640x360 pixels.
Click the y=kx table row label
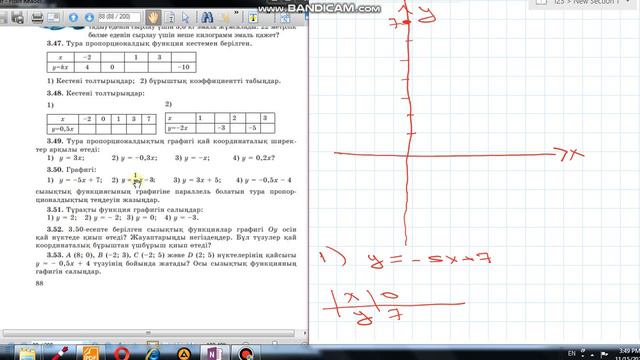(60, 67)
